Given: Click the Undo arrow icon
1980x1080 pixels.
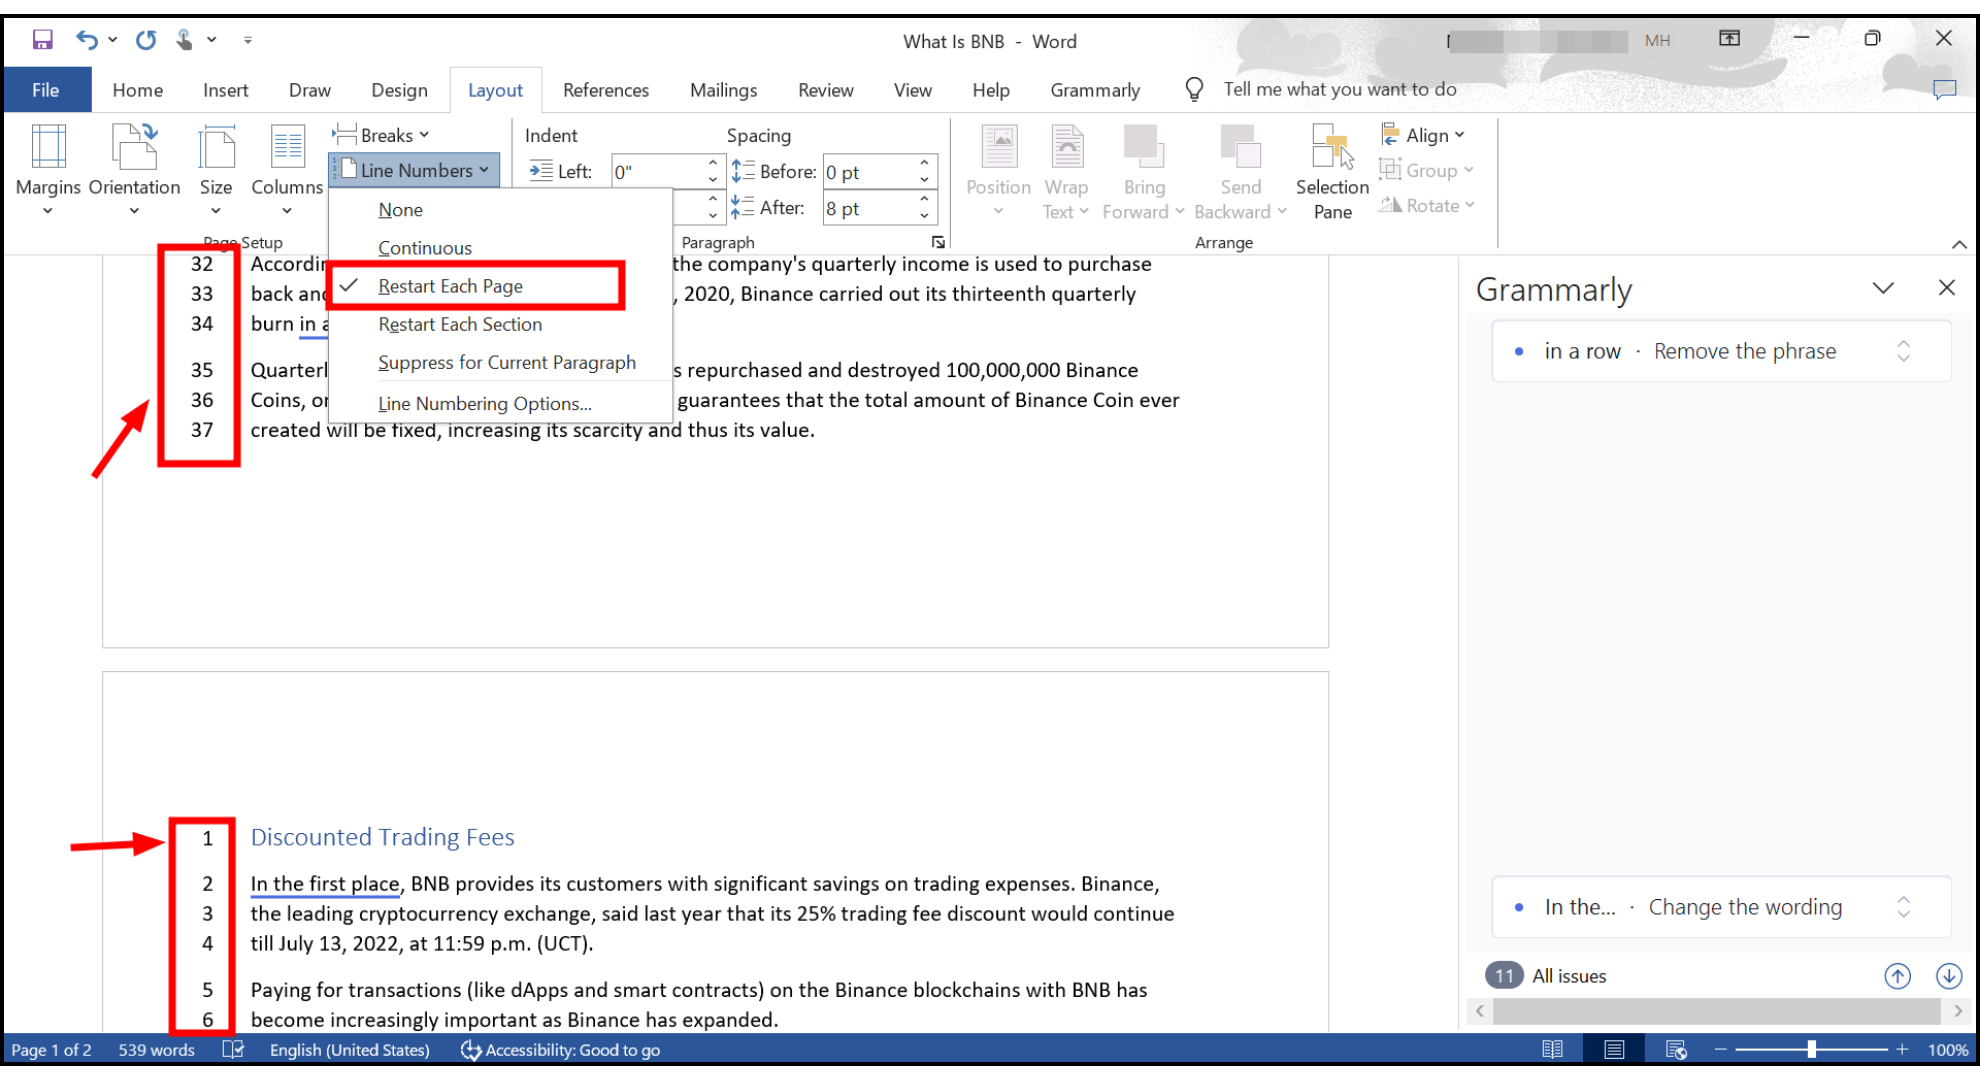Looking at the screenshot, I should (x=86, y=40).
